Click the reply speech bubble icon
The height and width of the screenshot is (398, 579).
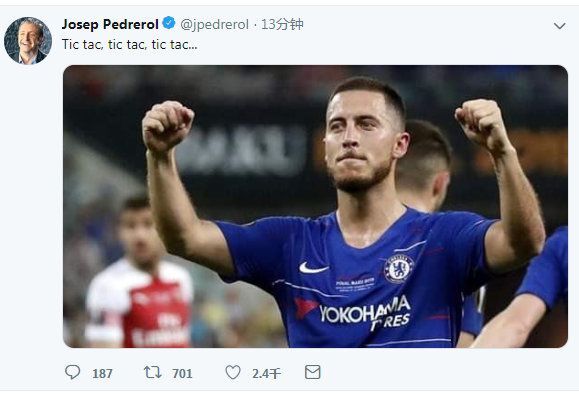coord(72,372)
